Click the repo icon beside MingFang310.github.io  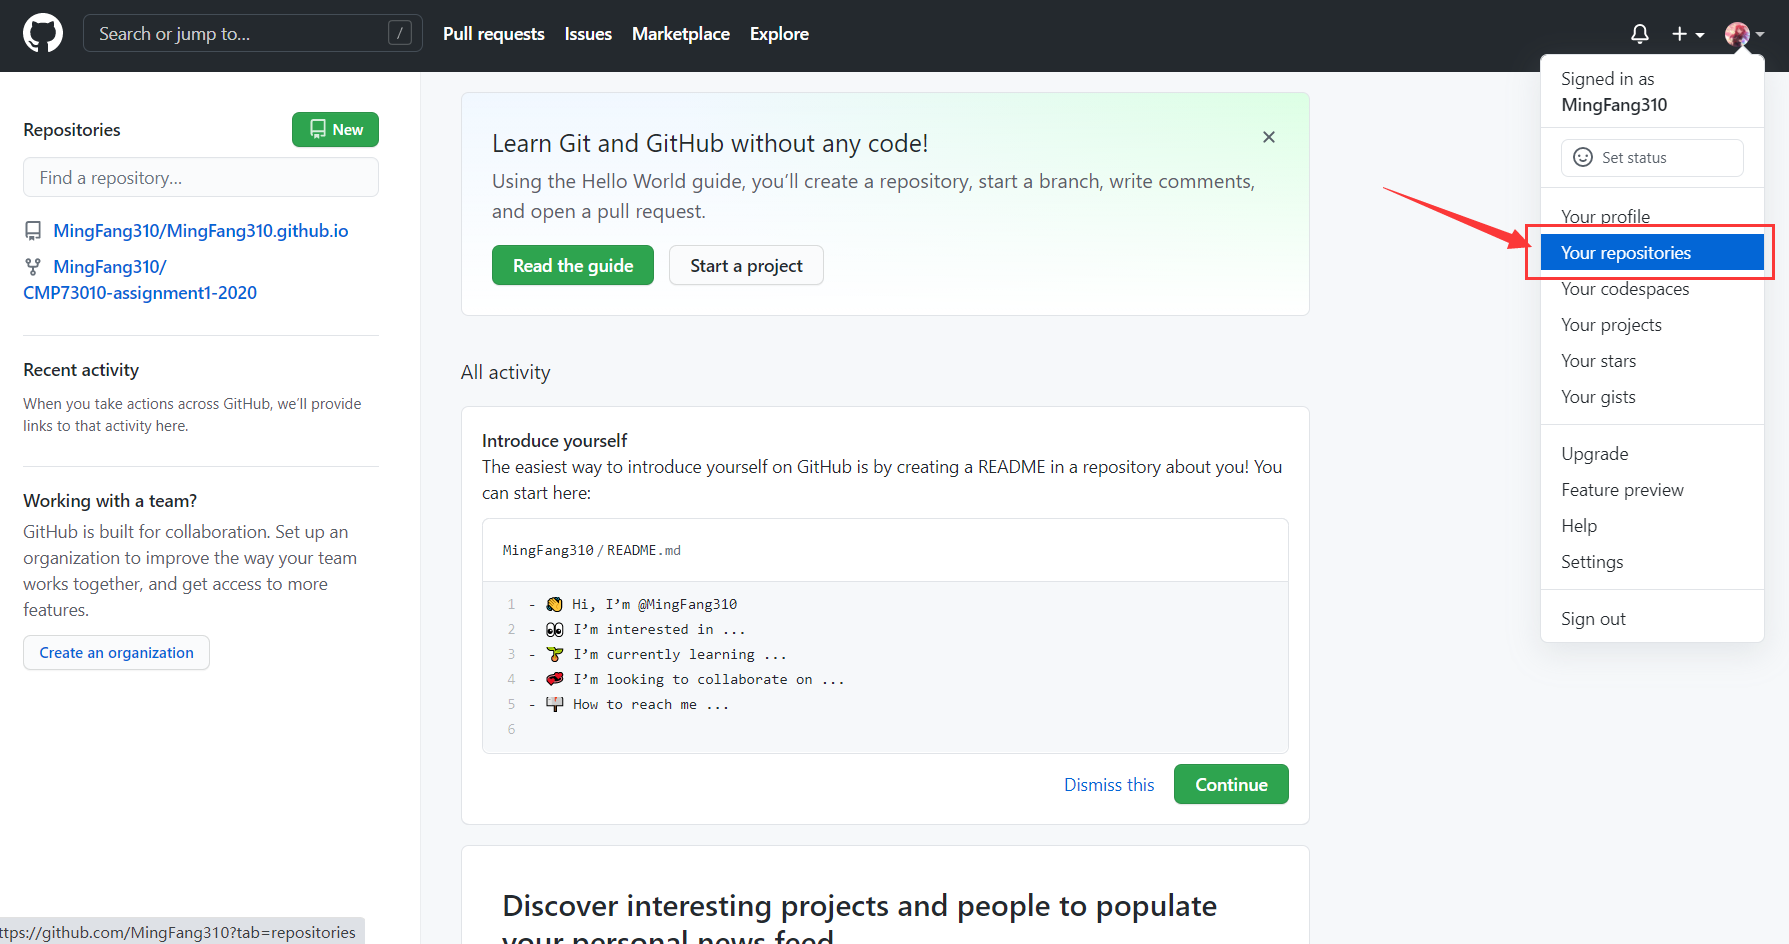[33, 231]
